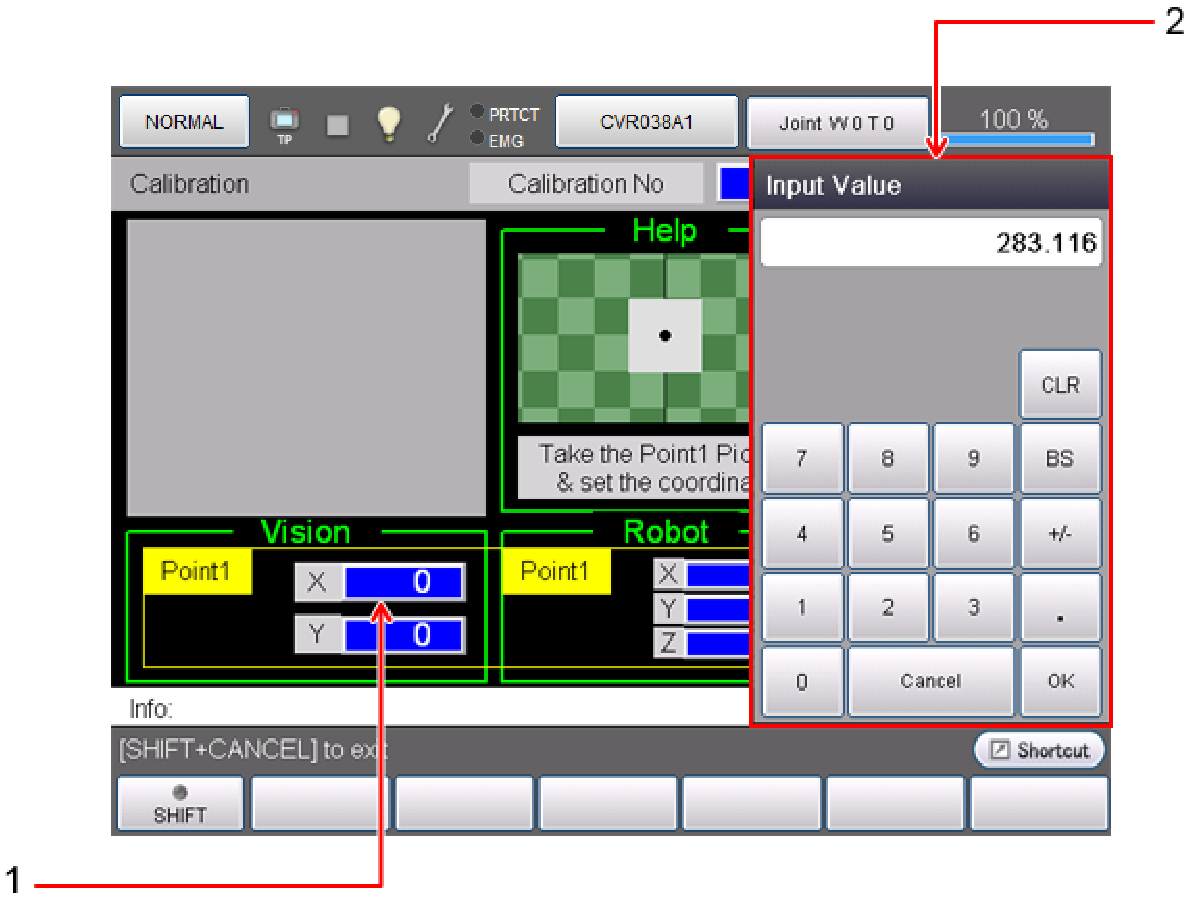1185x903 pixels.
Task: Select the Vision Y value field
Action: 403,634
